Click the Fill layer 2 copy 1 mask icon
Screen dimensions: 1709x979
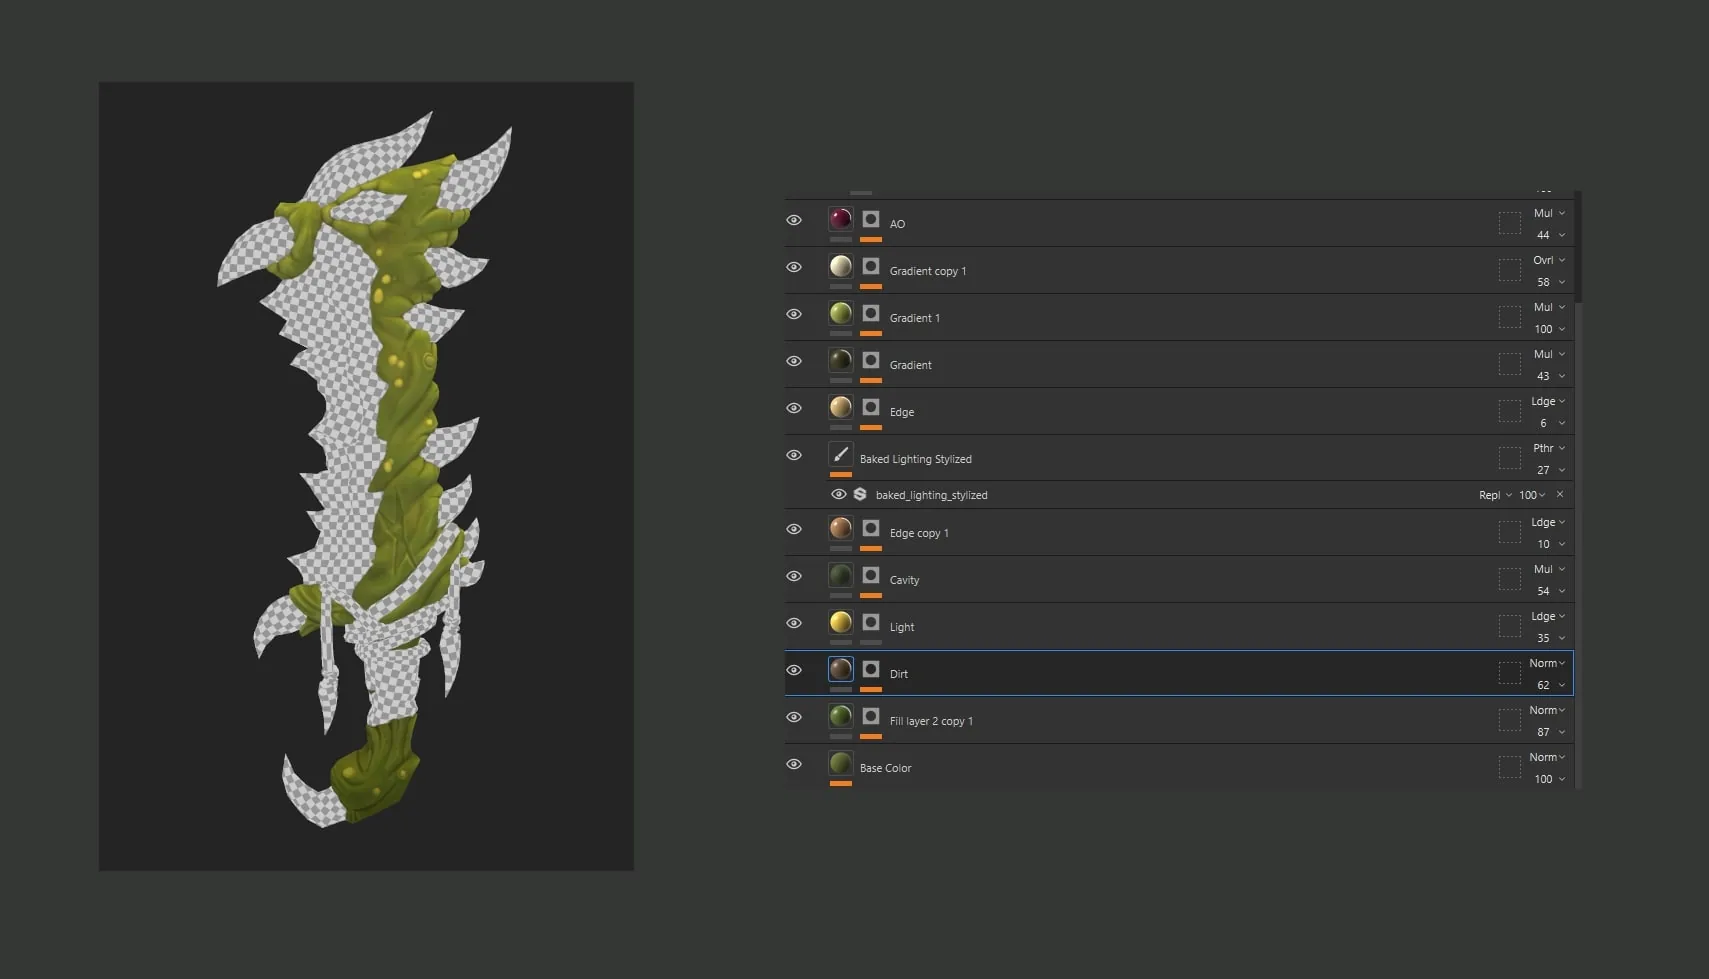[x=871, y=716]
